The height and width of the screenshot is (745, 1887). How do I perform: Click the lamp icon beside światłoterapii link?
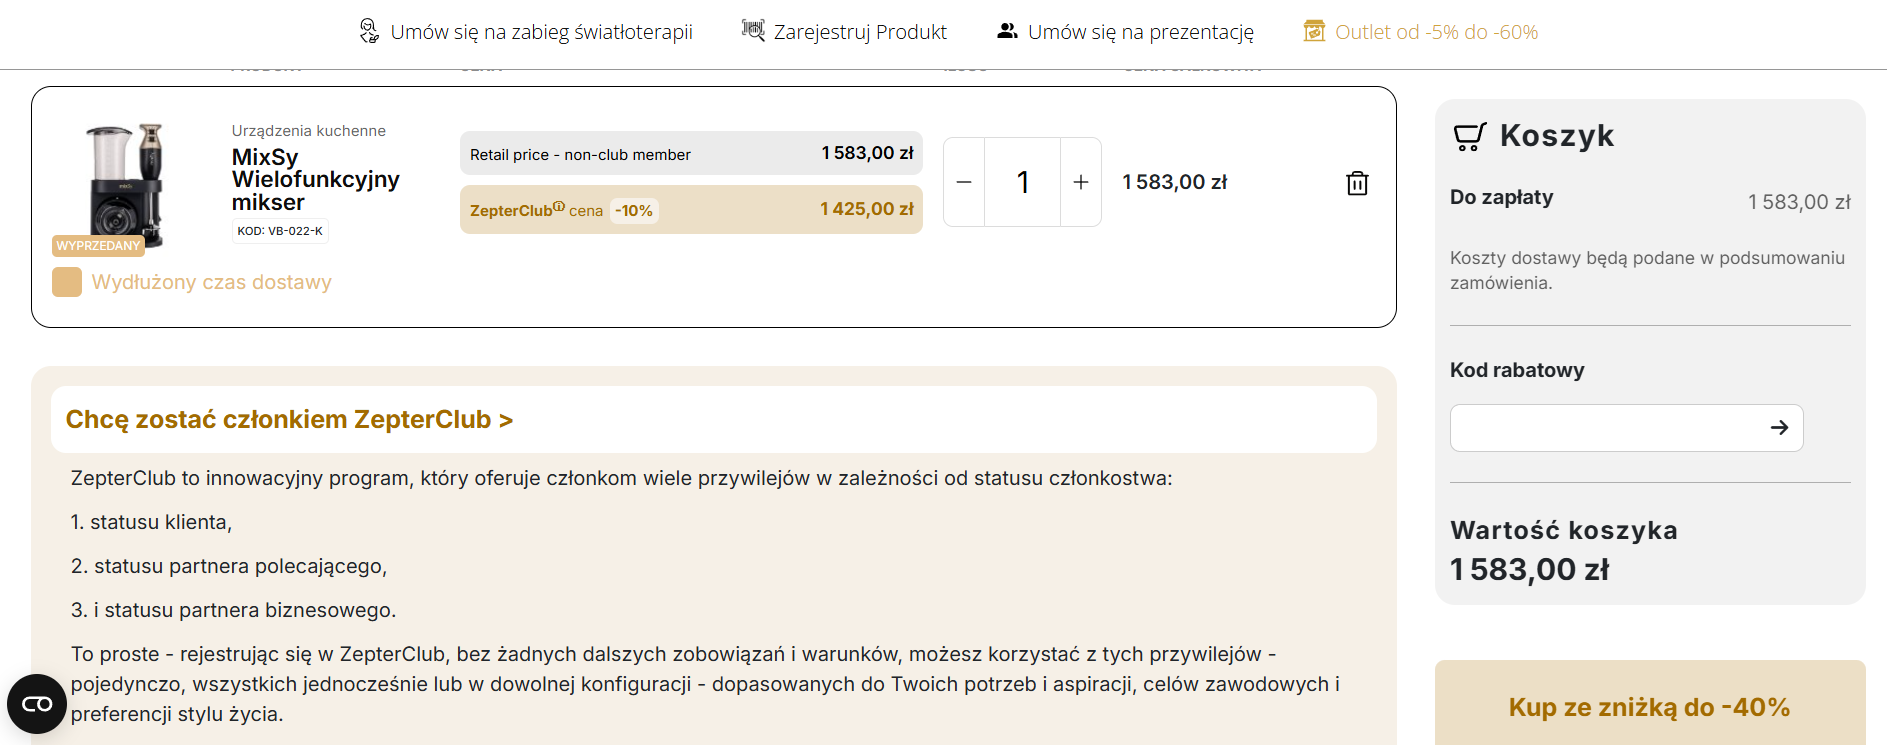(x=369, y=30)
